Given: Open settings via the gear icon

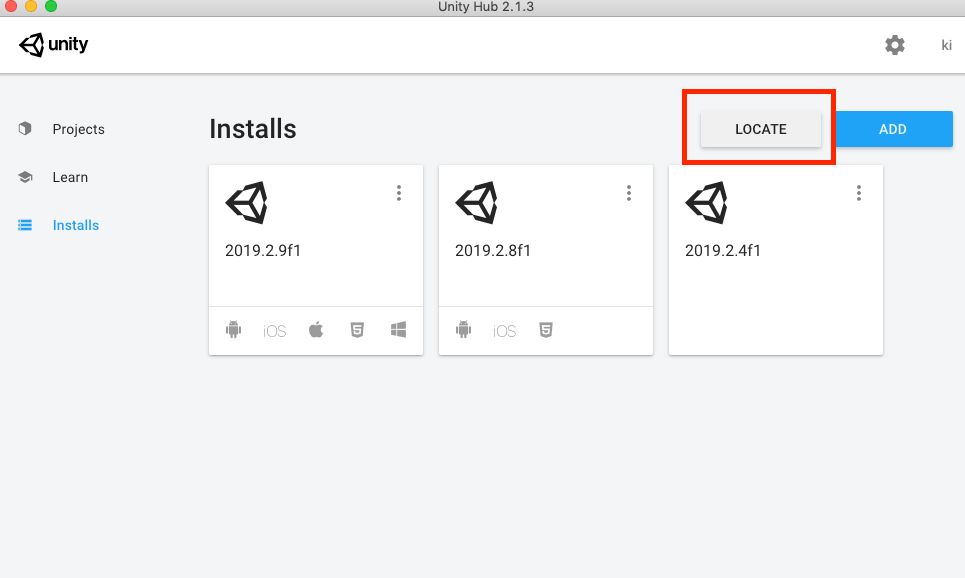Looking at the screenshot, I should (894, 45).
